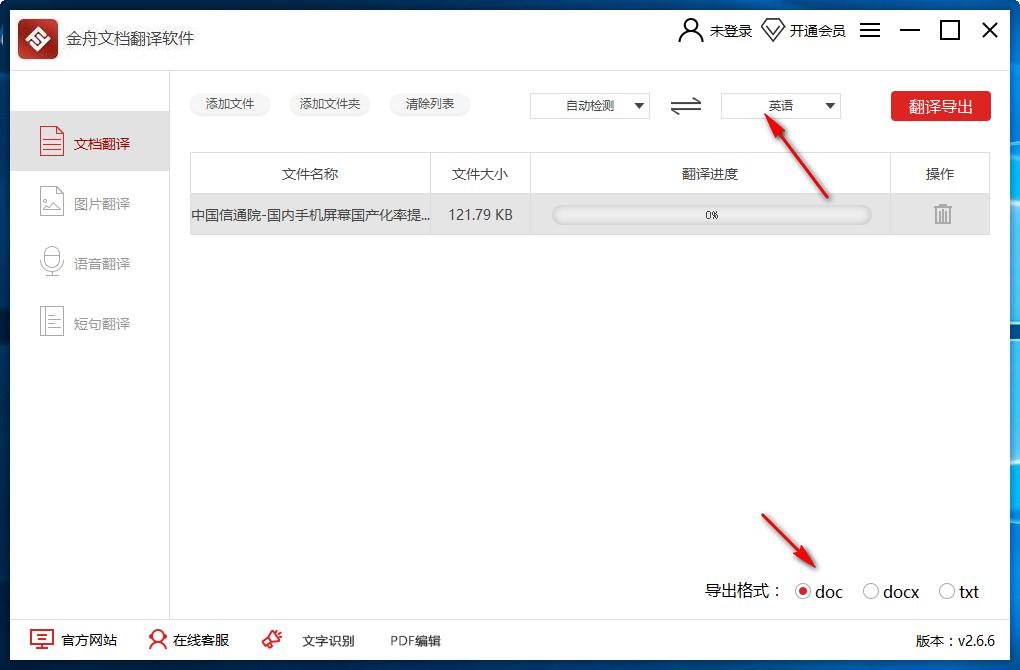Click the 清除列表 button
Viewport: 1020px width, 670px height.
tap(429, 104)
